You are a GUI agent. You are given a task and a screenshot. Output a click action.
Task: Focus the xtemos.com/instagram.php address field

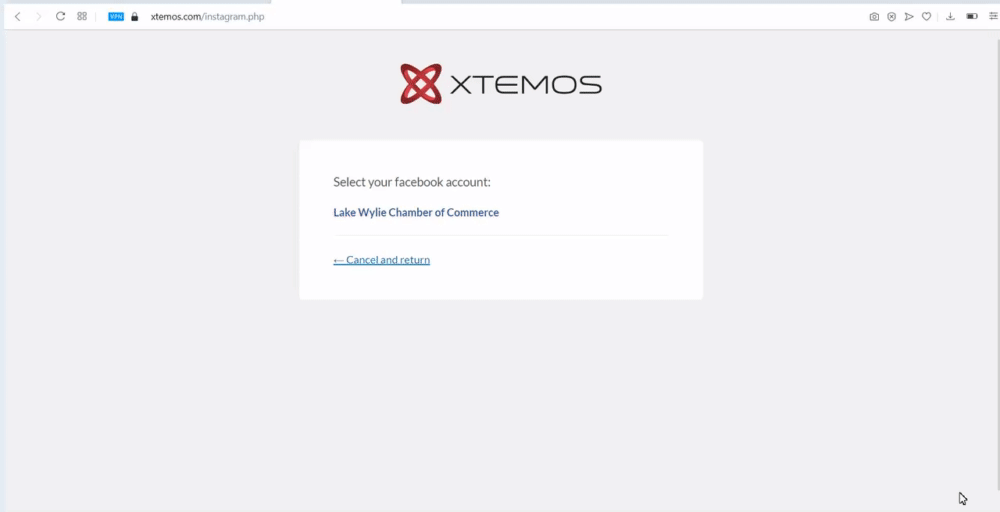point(207,17)
